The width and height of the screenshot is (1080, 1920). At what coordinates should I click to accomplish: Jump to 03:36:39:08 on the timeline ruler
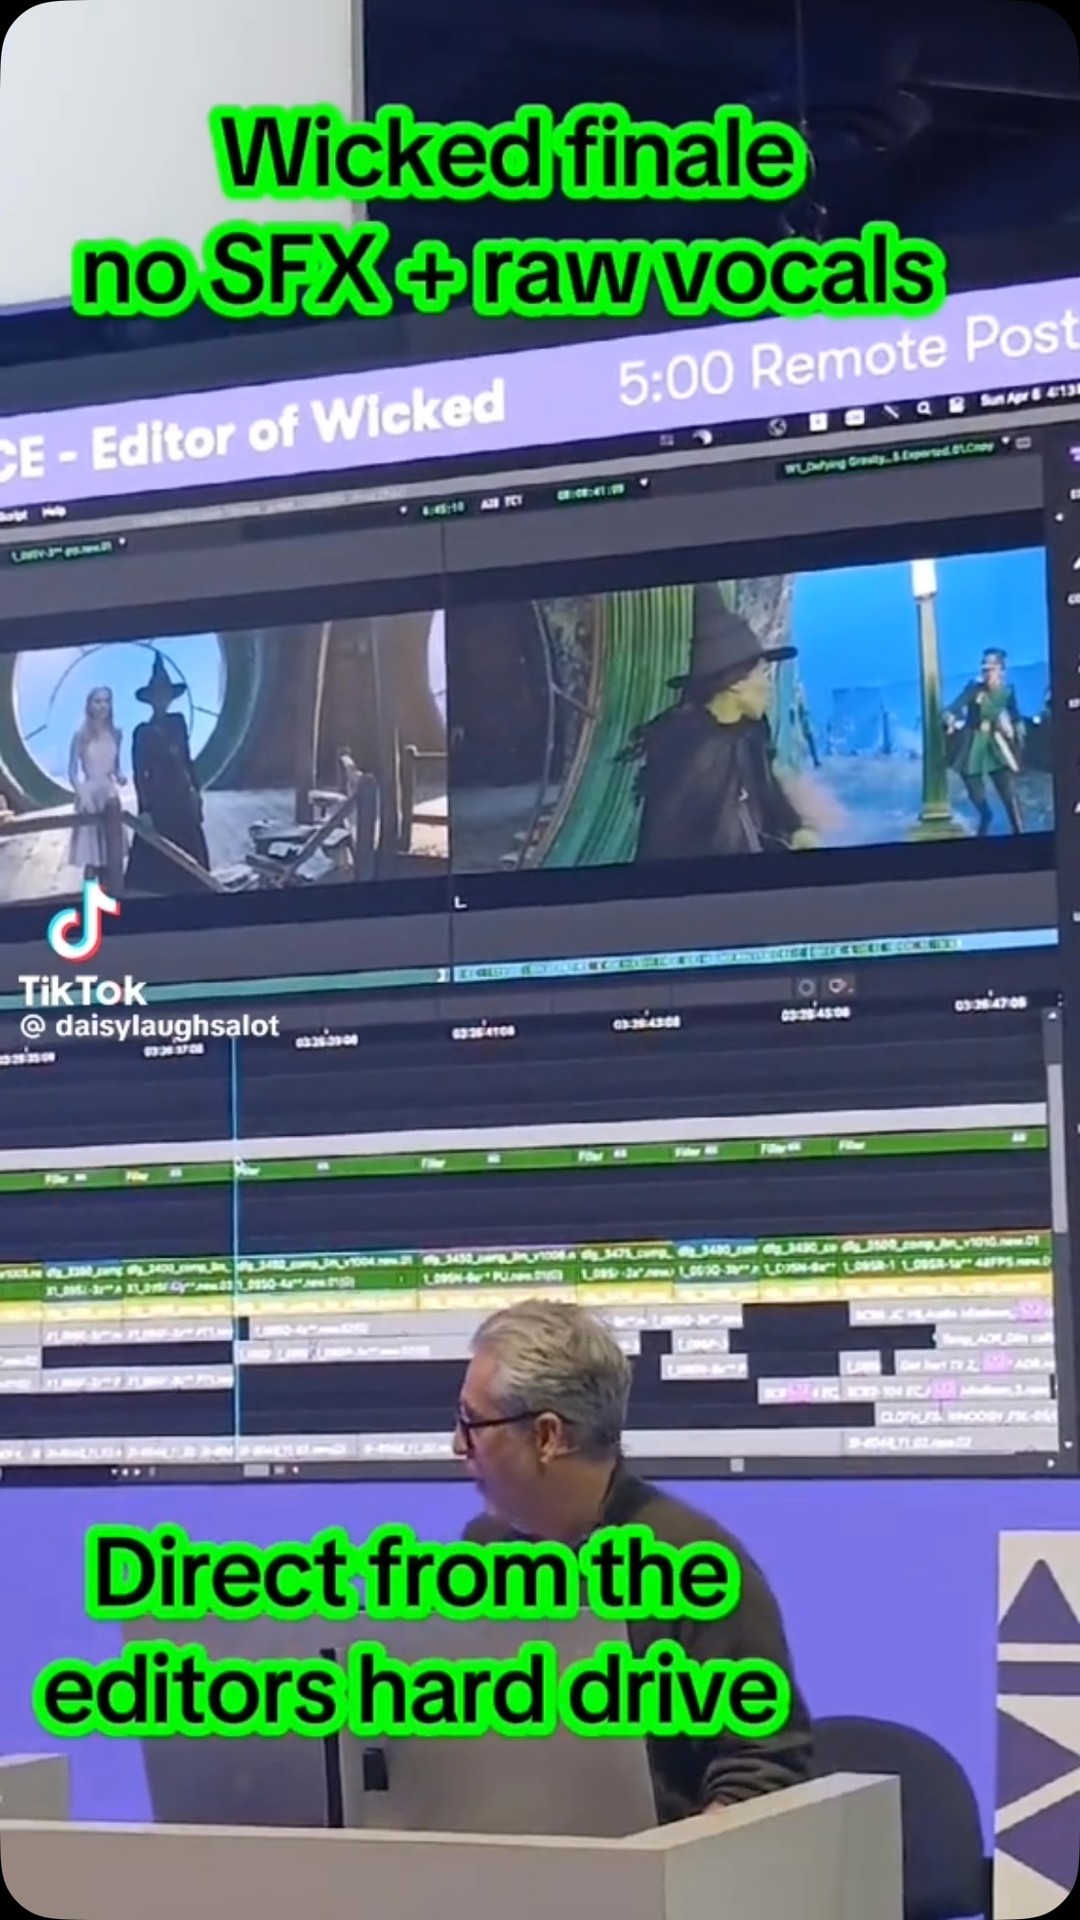(326, 1041)
